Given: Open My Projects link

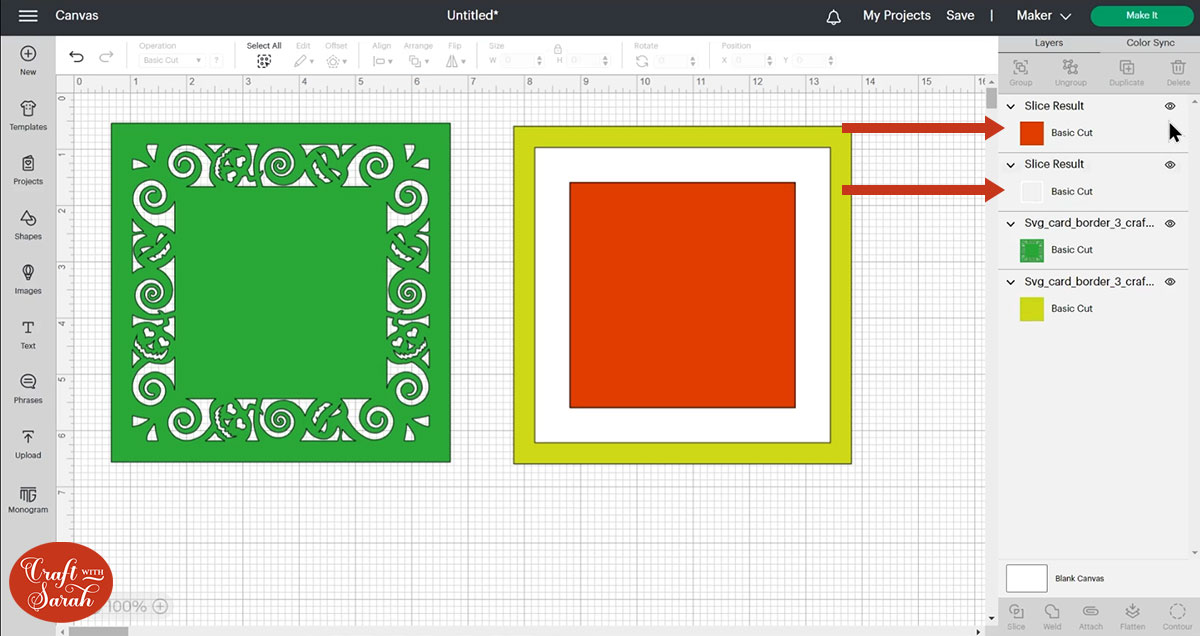Looking at the screenshot, I should (x=896, y=16).
